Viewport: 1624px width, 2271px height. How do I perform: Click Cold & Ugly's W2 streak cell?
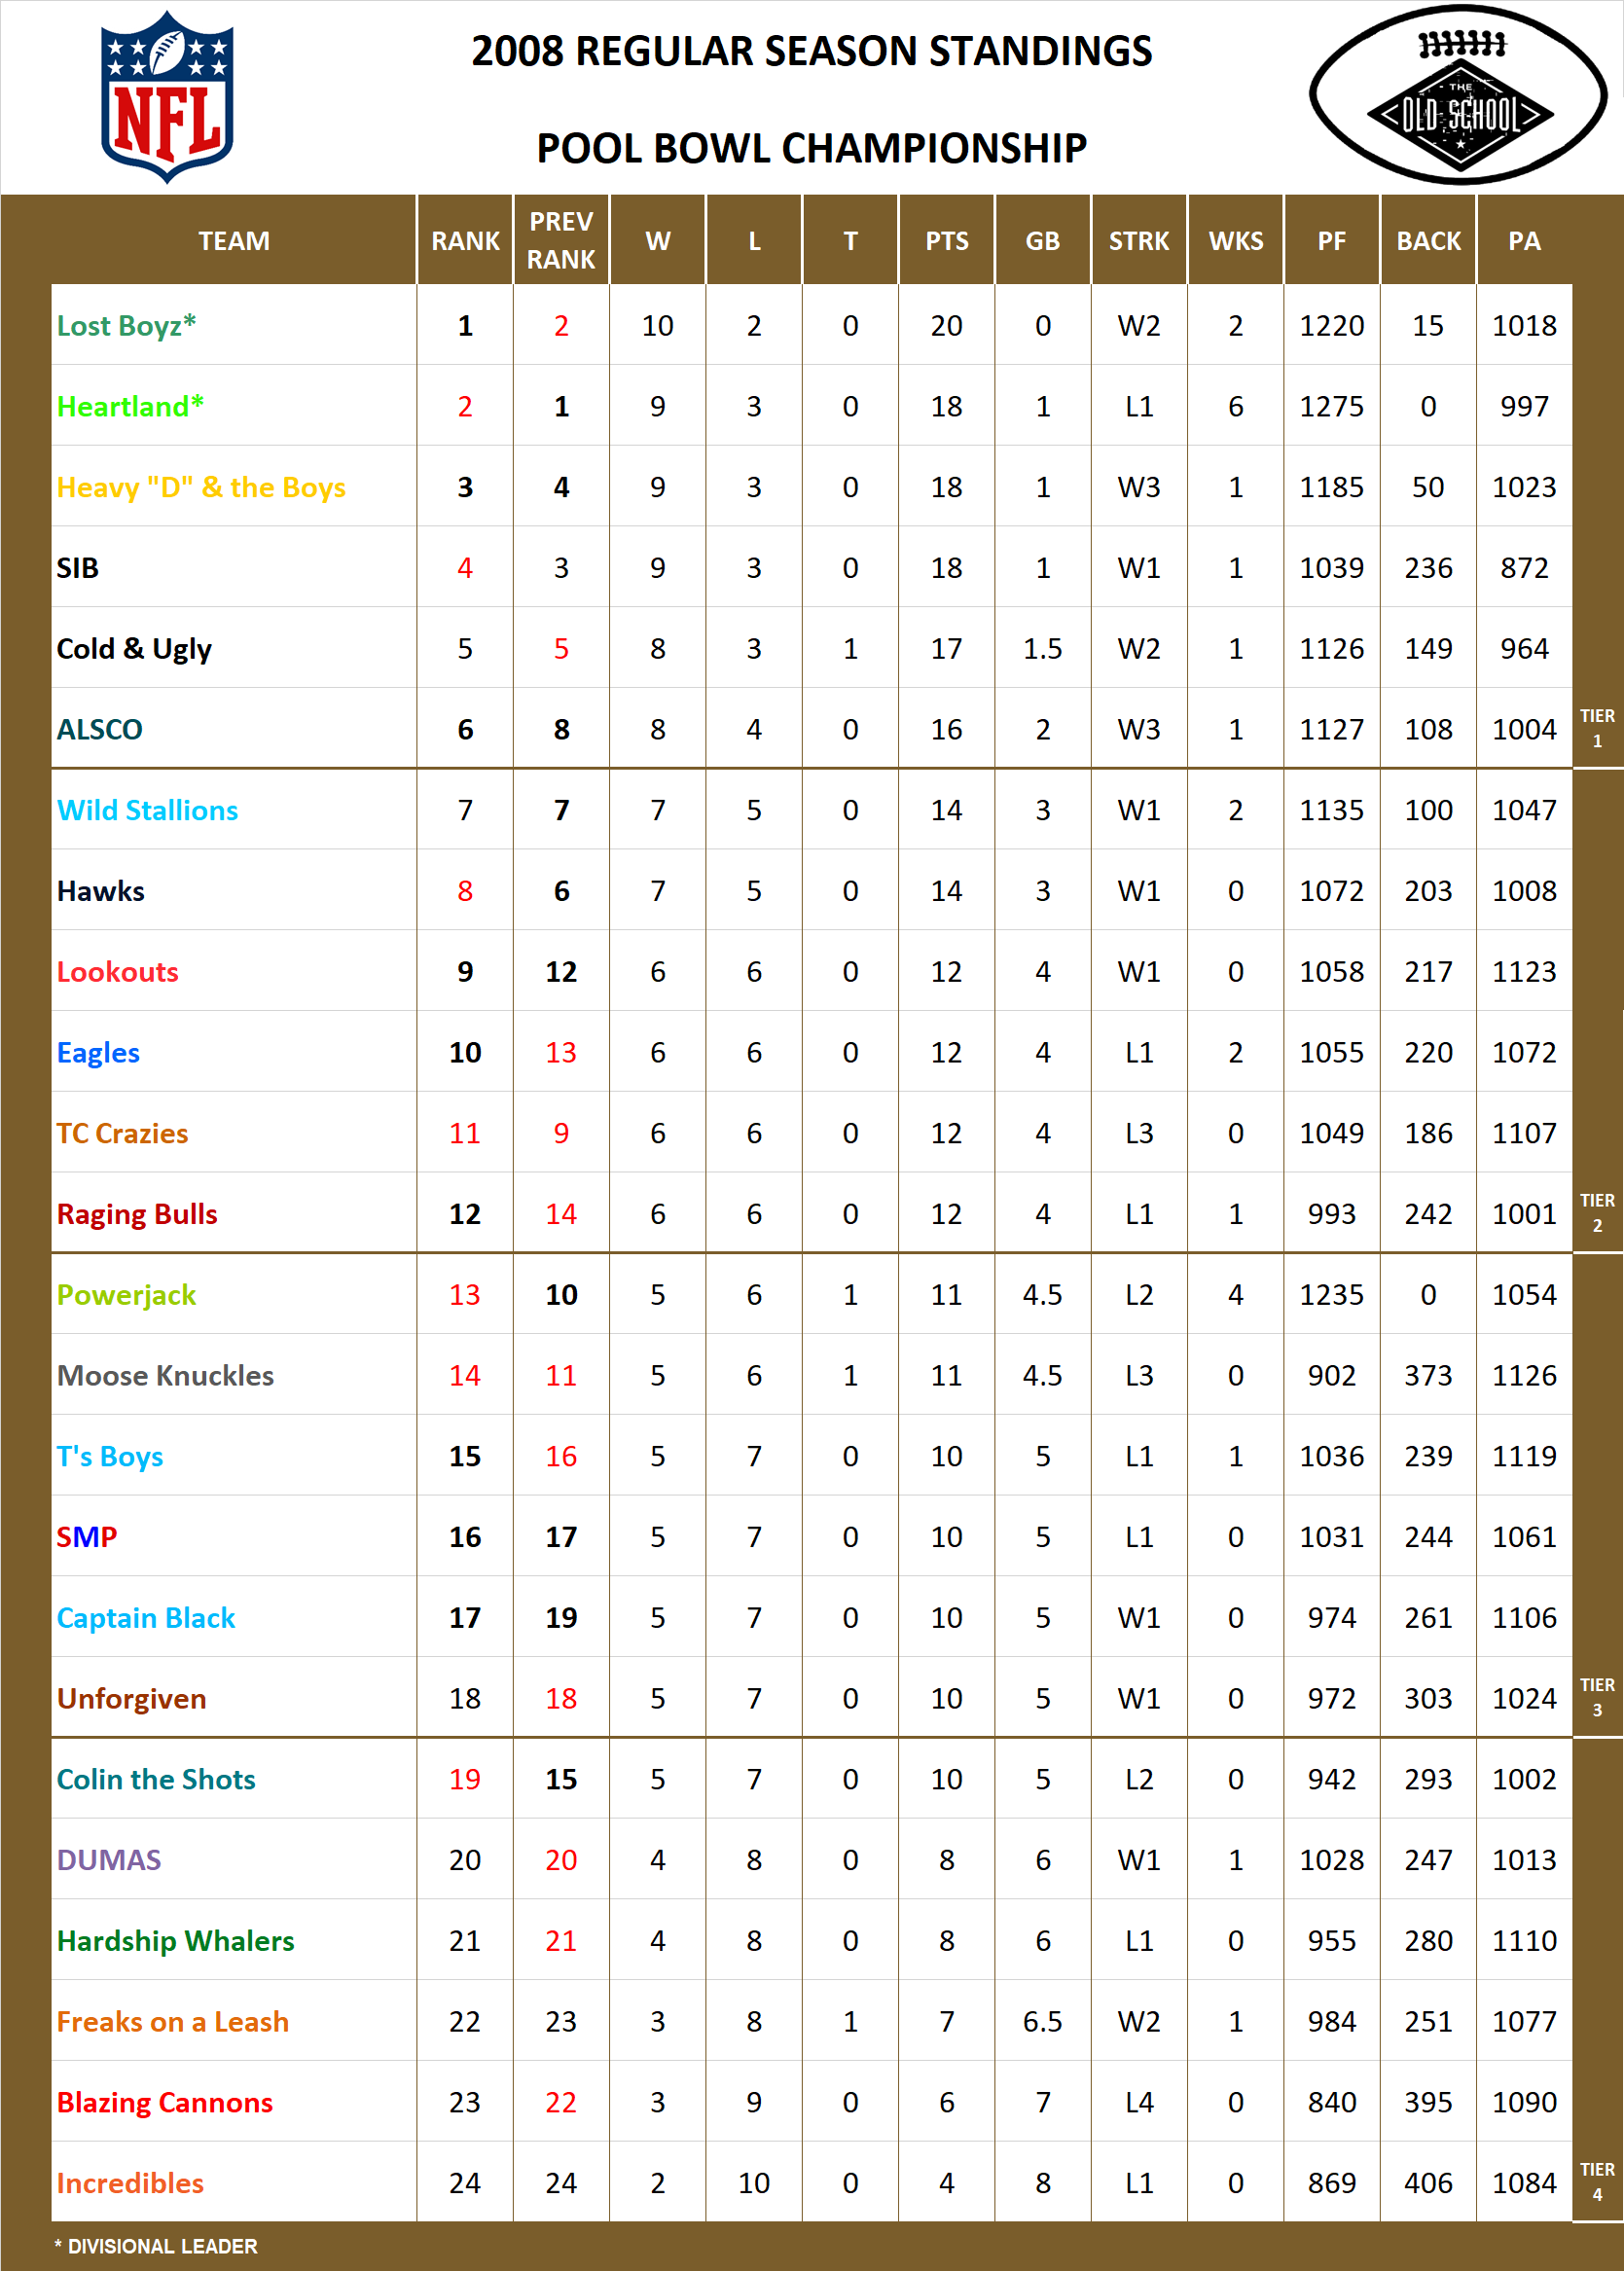[x=1139, y=648]
